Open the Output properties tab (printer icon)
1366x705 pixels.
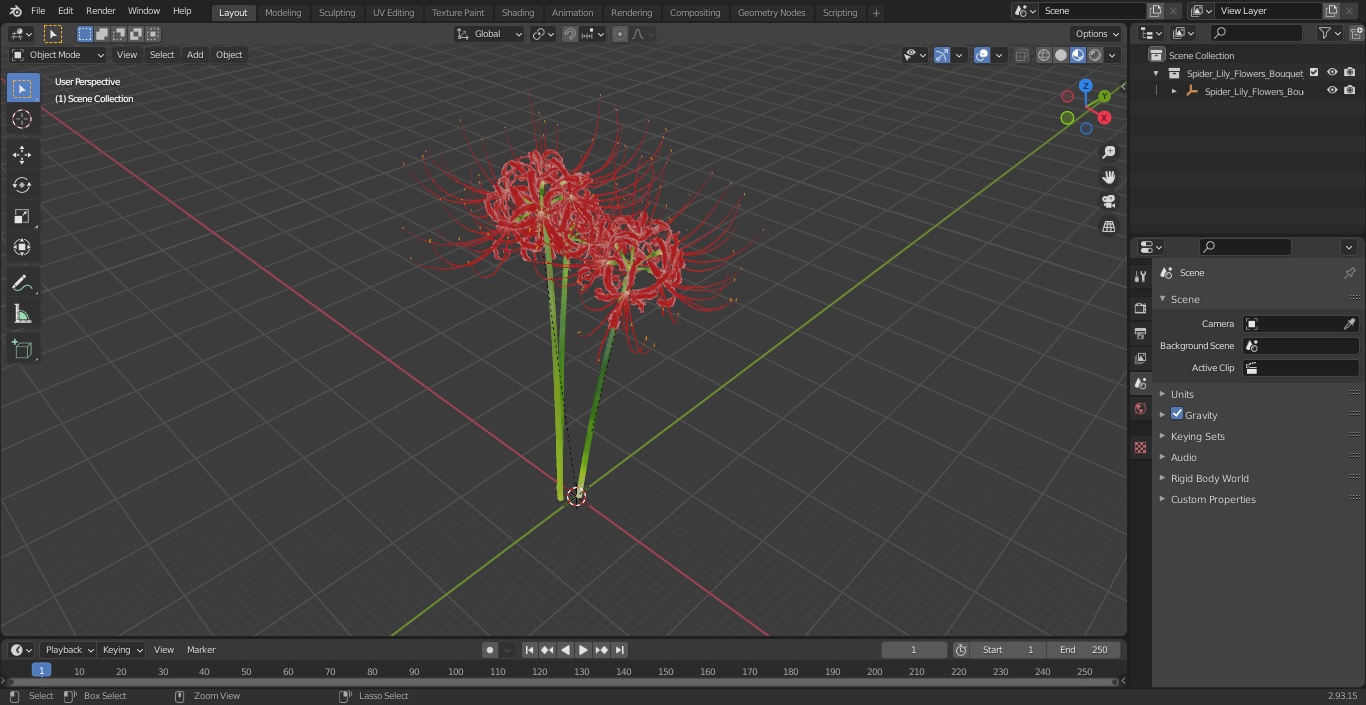click(x=1140, y=333)
